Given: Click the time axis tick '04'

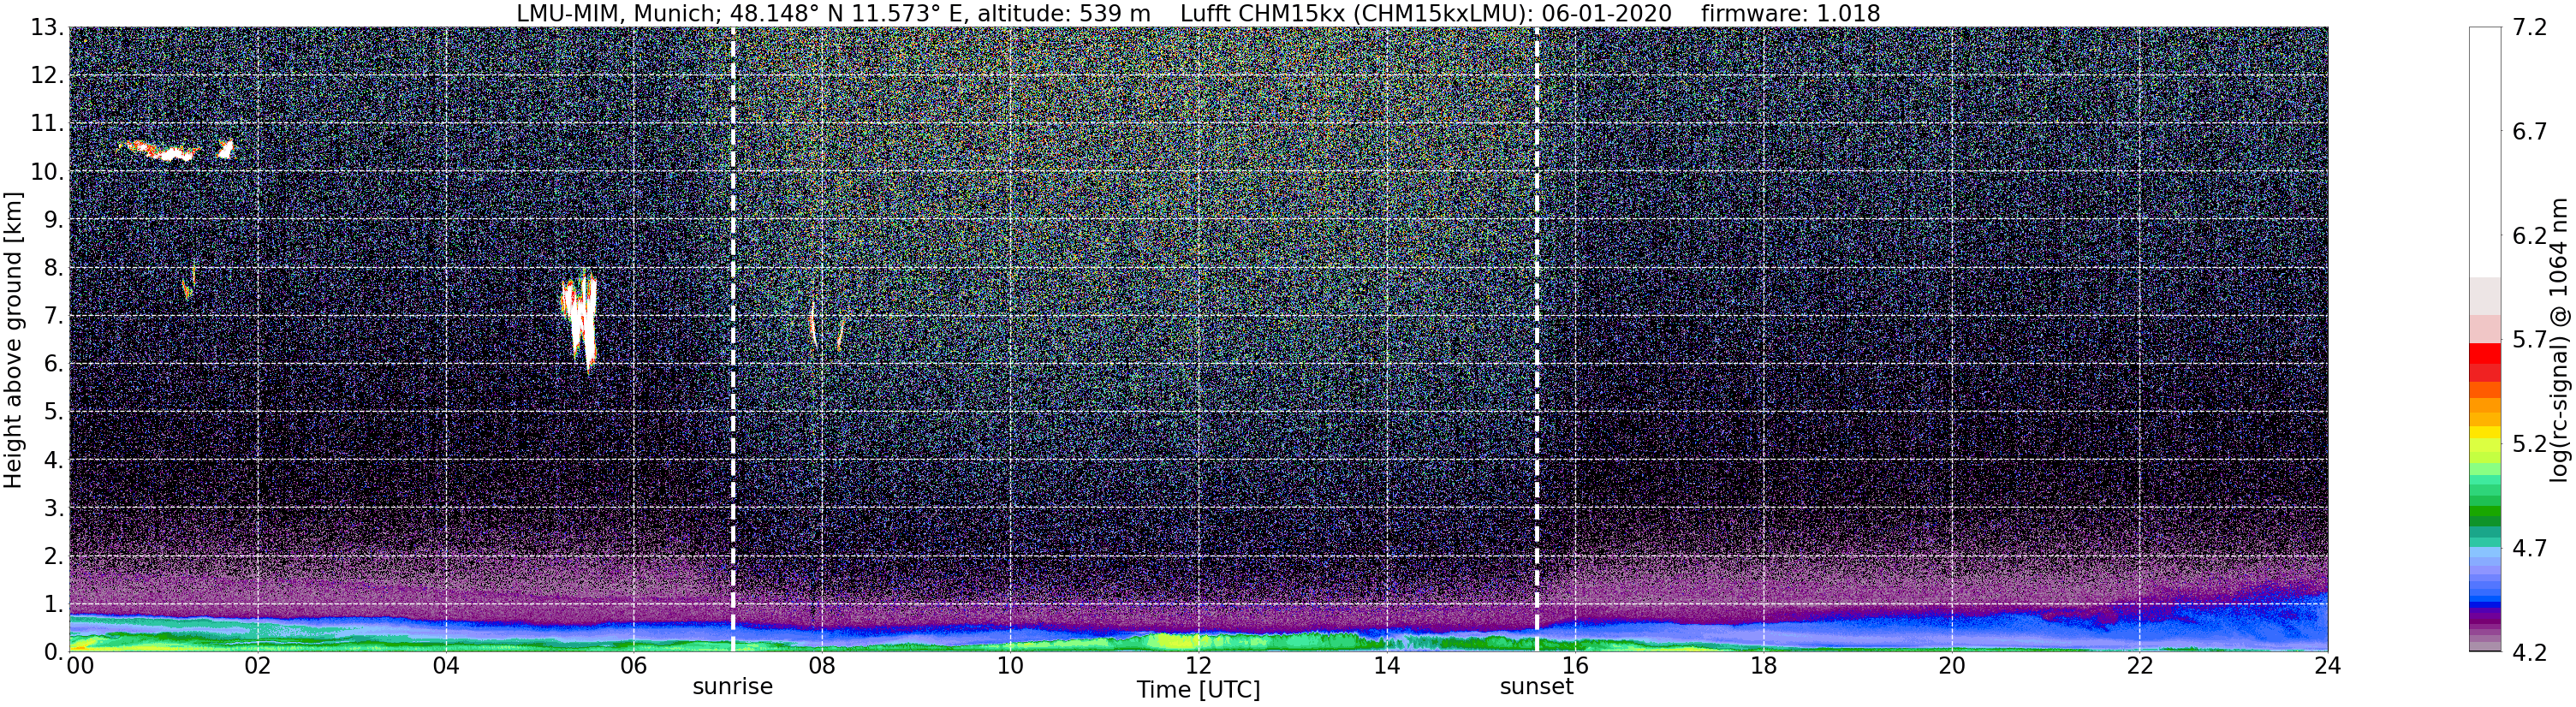Looking at the screenshot, I should (446, 666).
